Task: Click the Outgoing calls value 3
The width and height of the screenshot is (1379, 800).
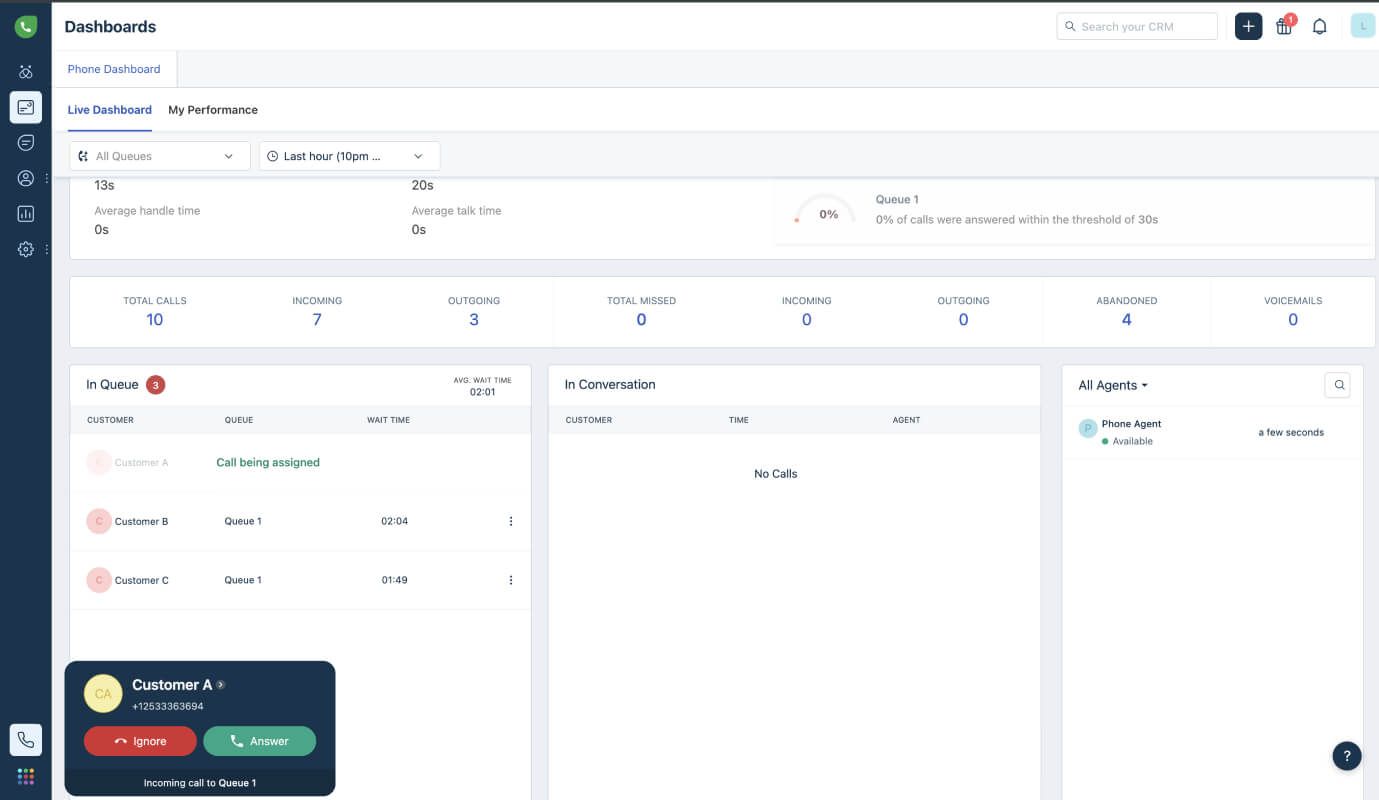Action: (474, 320)
